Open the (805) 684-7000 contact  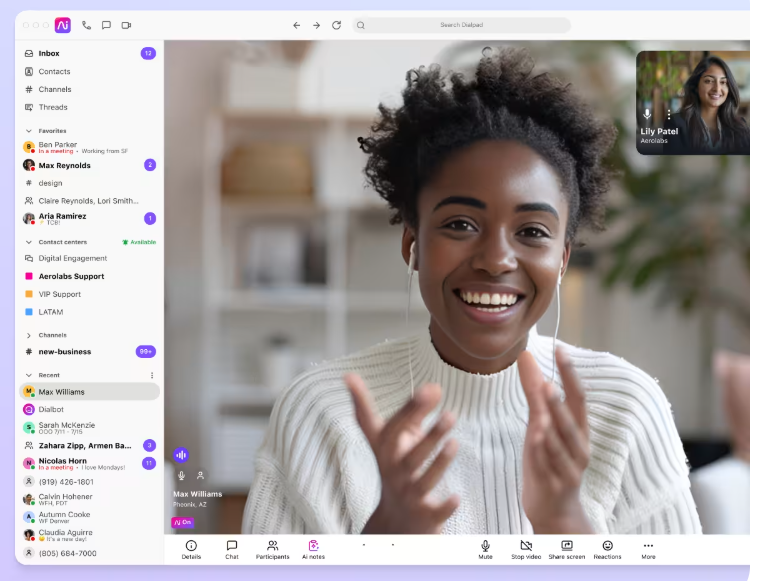tap(90, 553)
